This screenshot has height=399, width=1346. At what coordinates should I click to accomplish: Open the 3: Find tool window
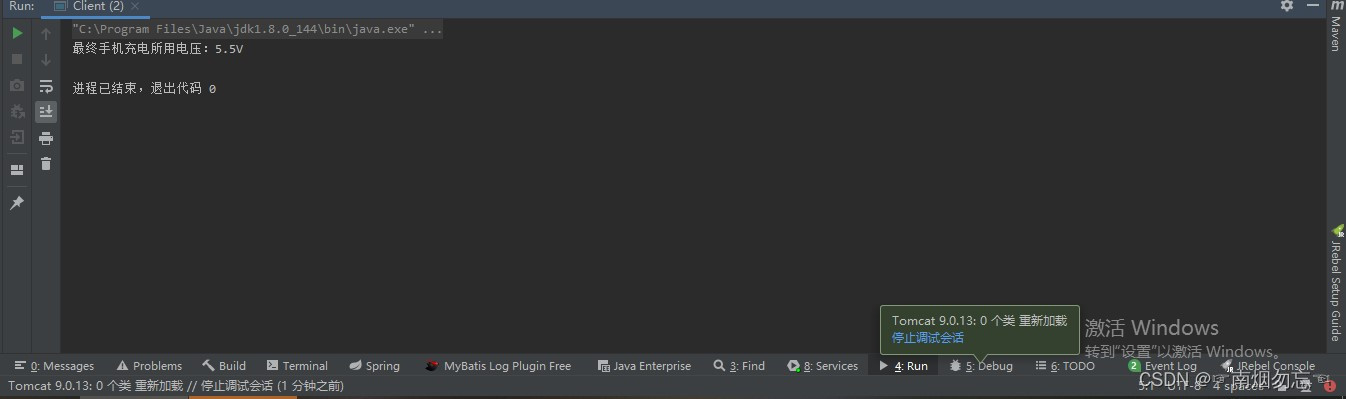pyautogui.click(x=739, y=366)
